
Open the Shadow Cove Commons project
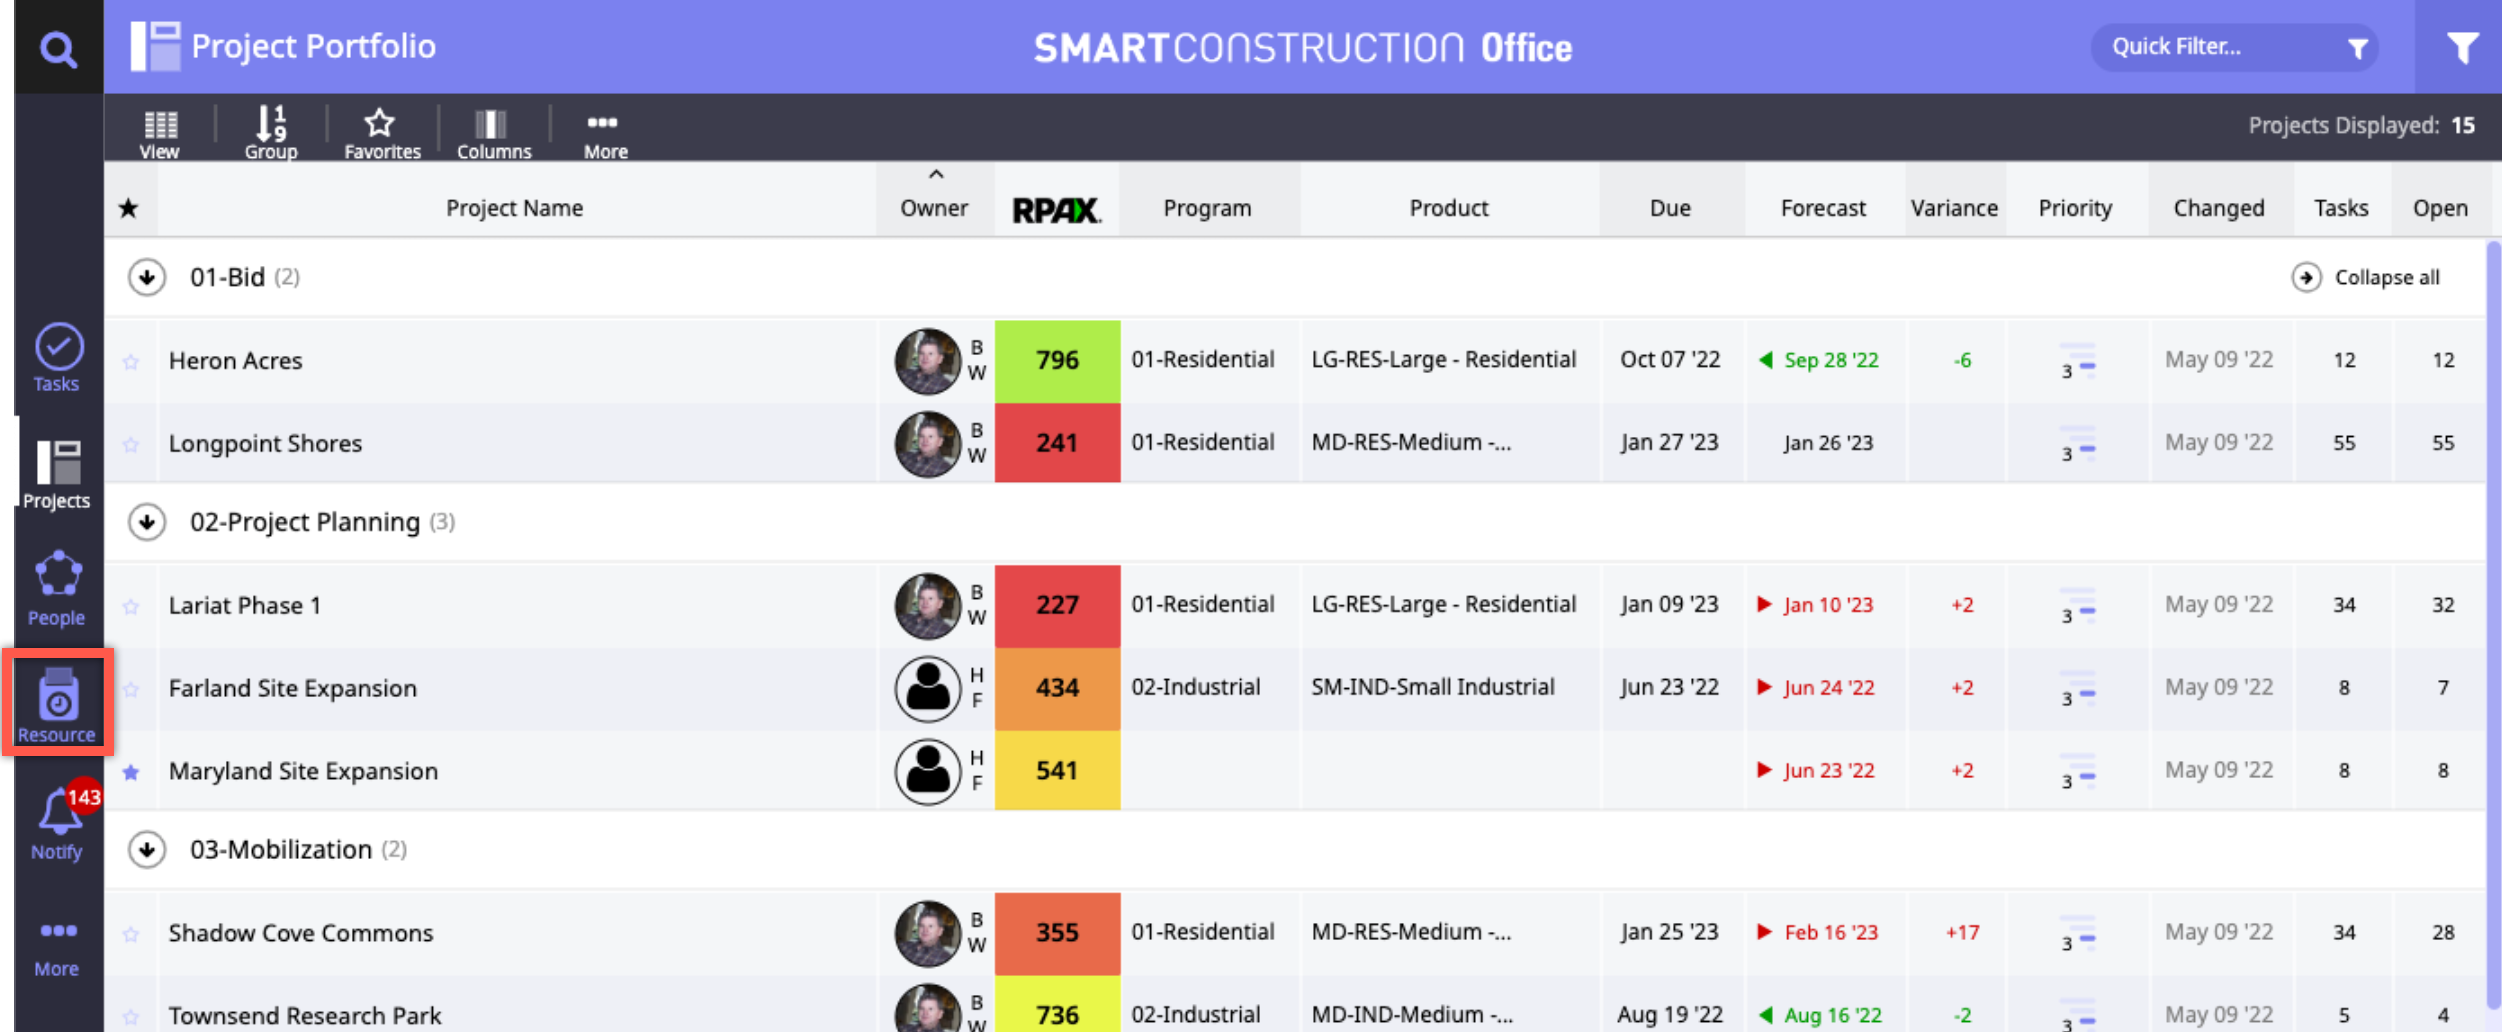click(300, 933)
